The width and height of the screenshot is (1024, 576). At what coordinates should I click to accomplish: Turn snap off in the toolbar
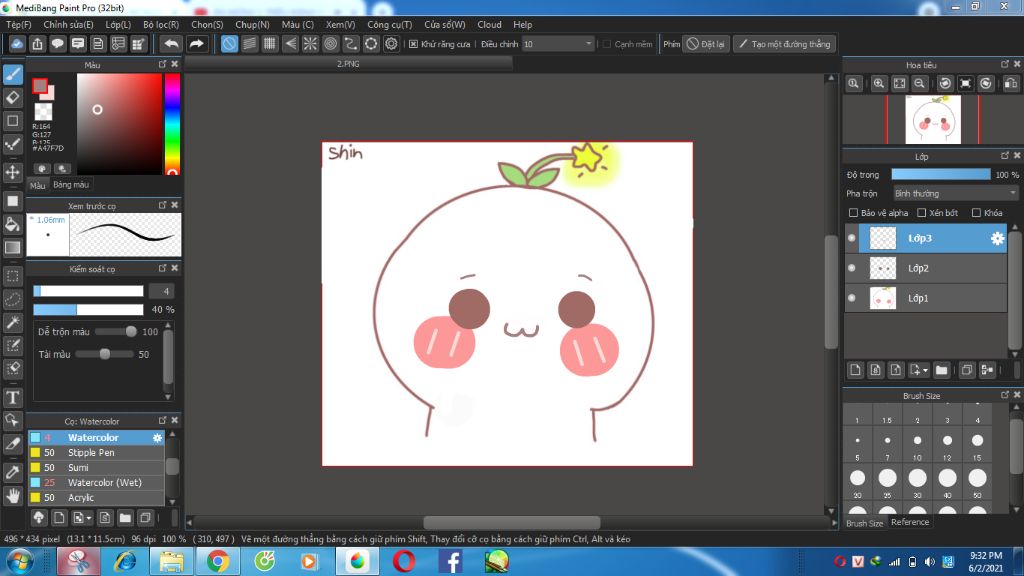point(229,44)
